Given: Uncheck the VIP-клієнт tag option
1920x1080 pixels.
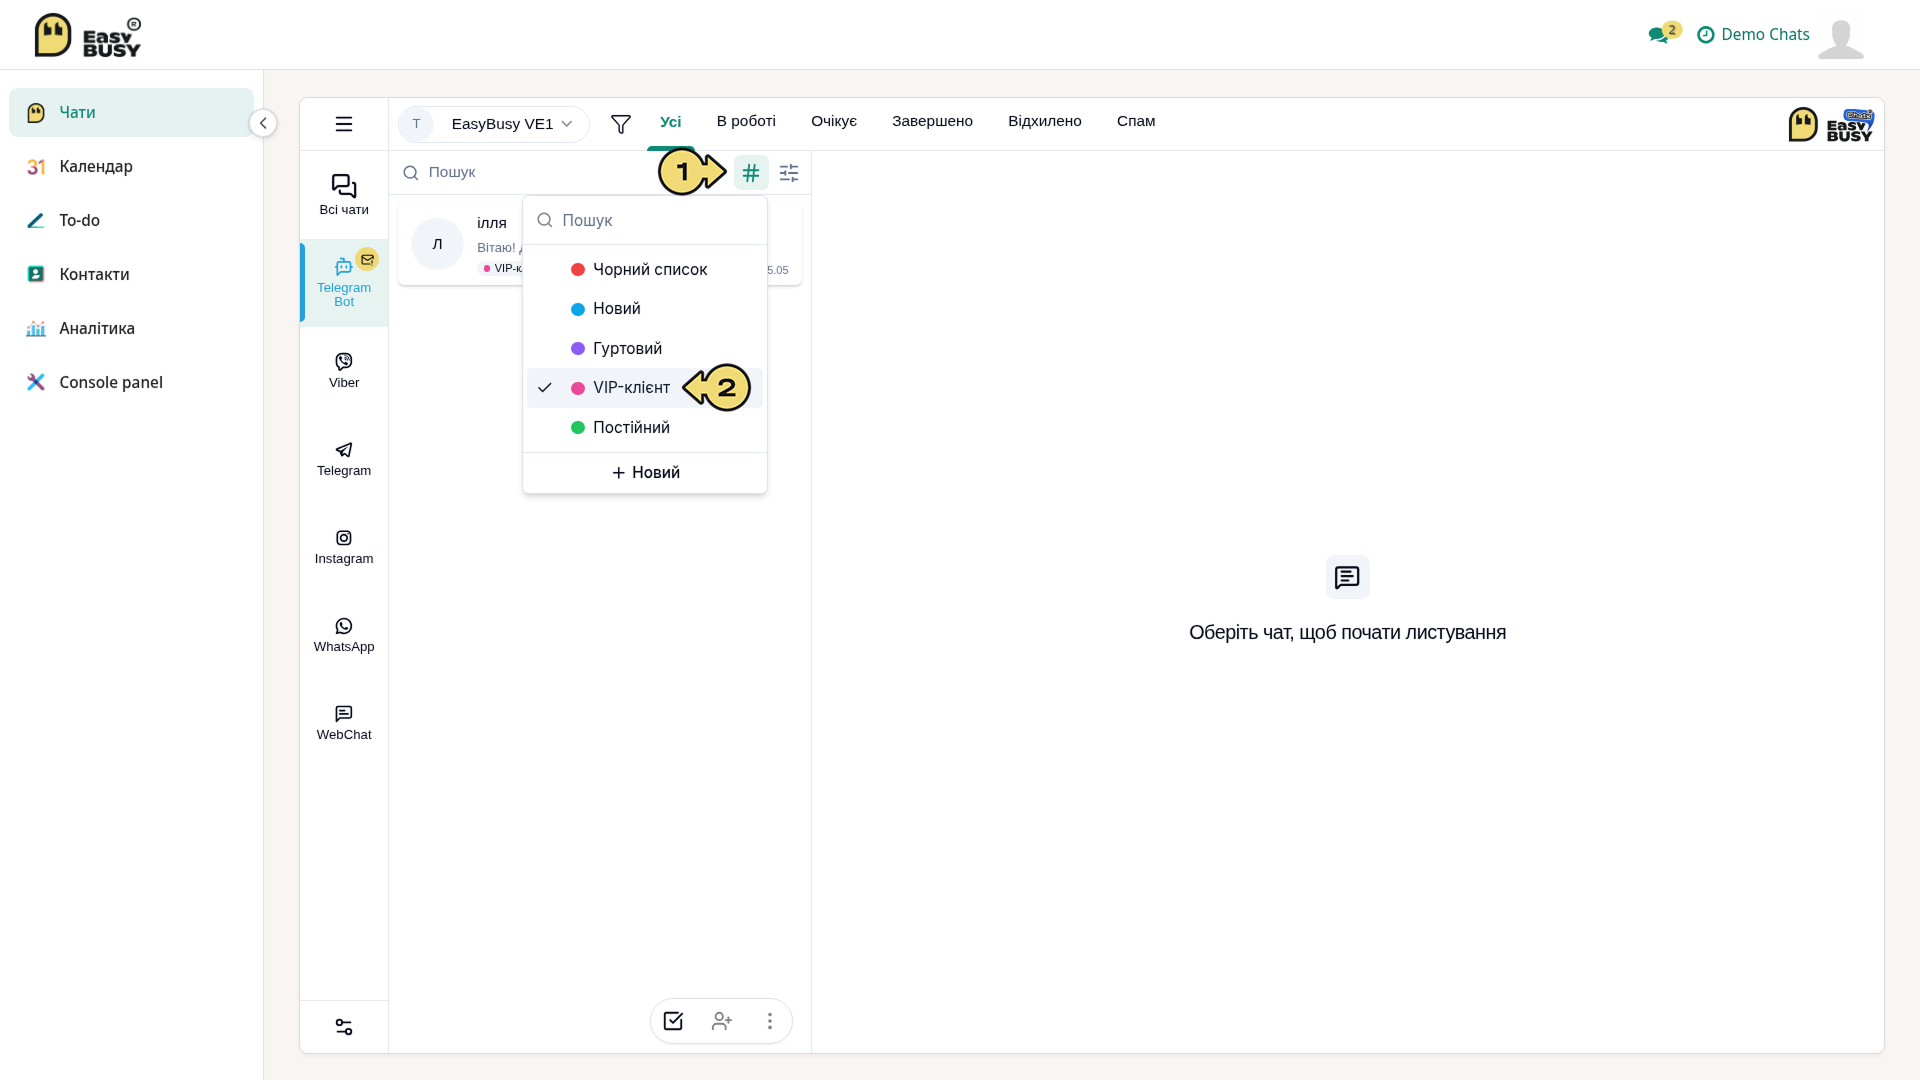Looking at the screenshot, I should click(x=645, y=388).
